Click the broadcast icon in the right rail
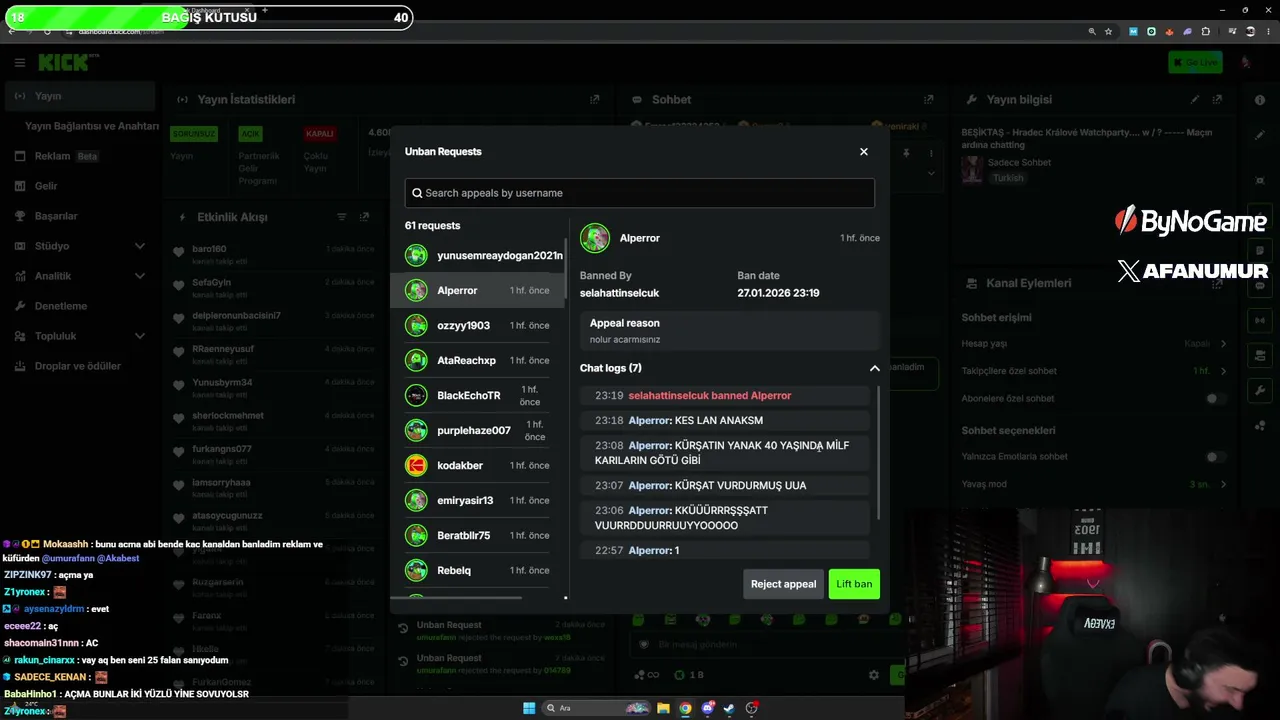The image size is (1280, 720). [1260, 320]
